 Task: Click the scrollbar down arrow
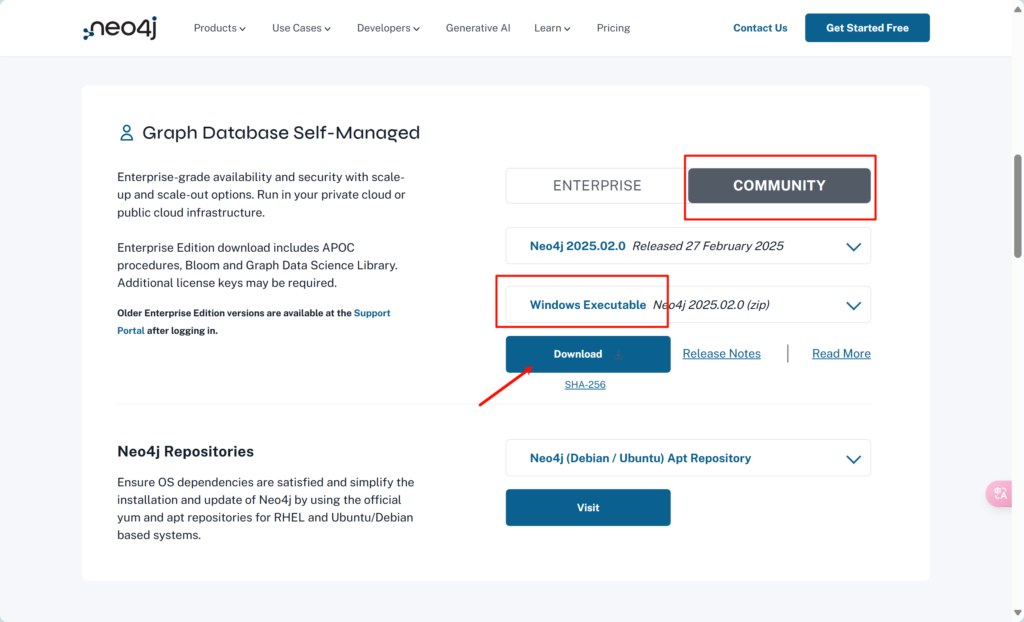[x=1018, y=613]
